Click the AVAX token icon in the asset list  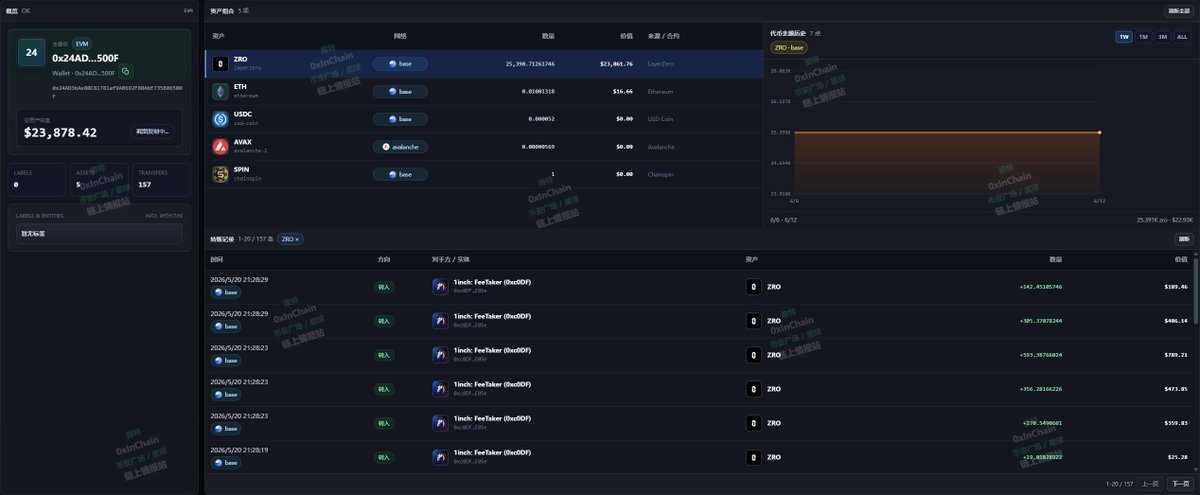[220, 146]
